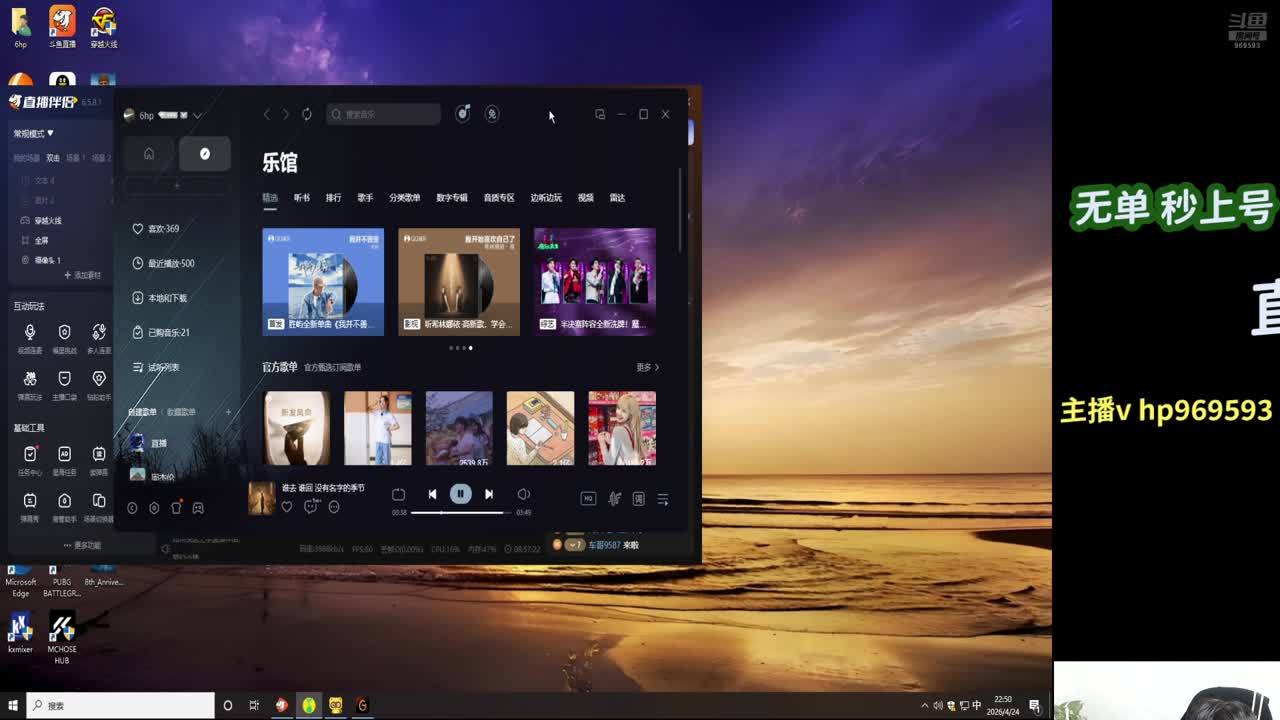Screen dimensions: 1280x720
Task: Click the HQ sound quality icon
Action: [x=588, y=499]
